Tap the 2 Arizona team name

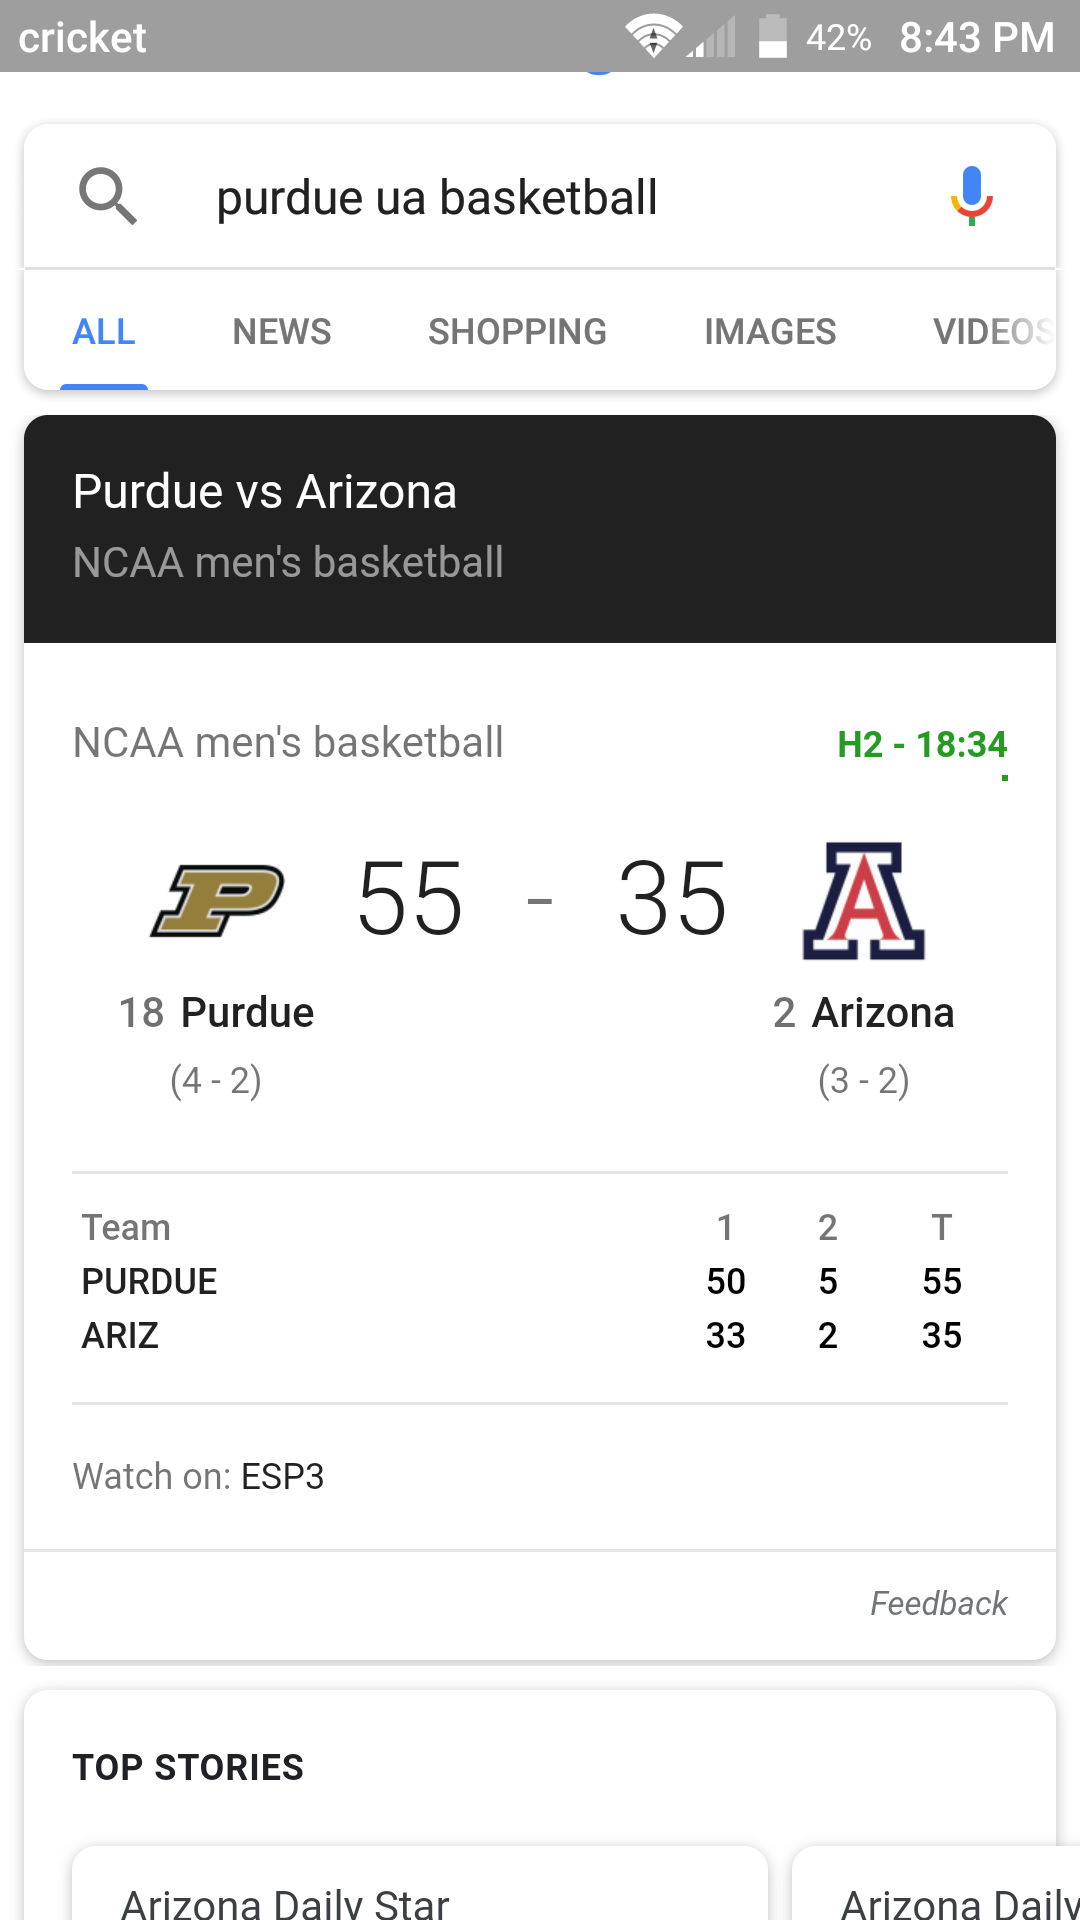pos(863,1012)
